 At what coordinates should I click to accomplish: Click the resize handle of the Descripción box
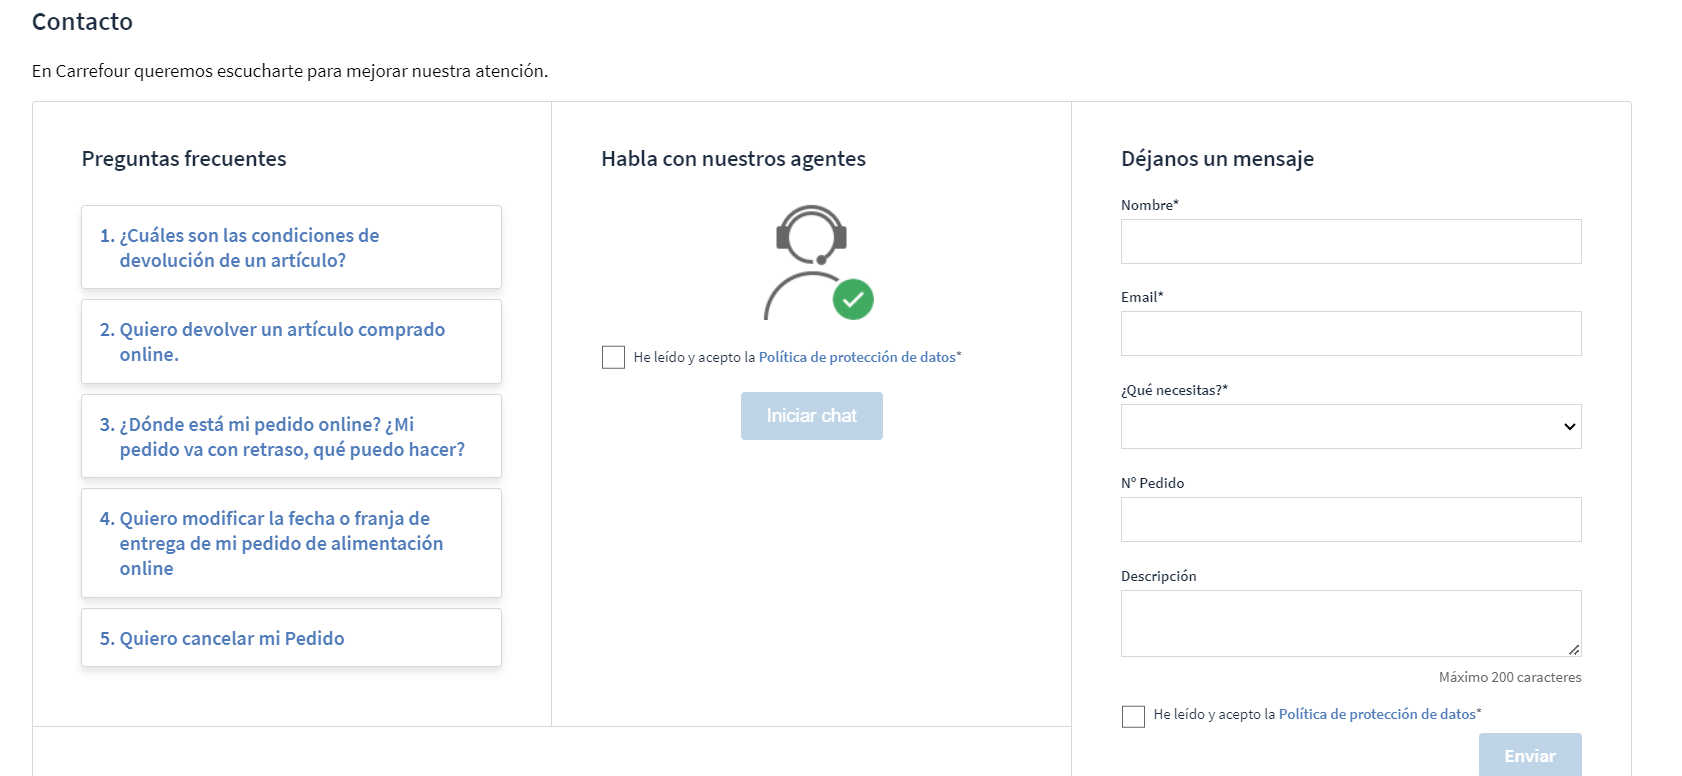(1576, 650)
